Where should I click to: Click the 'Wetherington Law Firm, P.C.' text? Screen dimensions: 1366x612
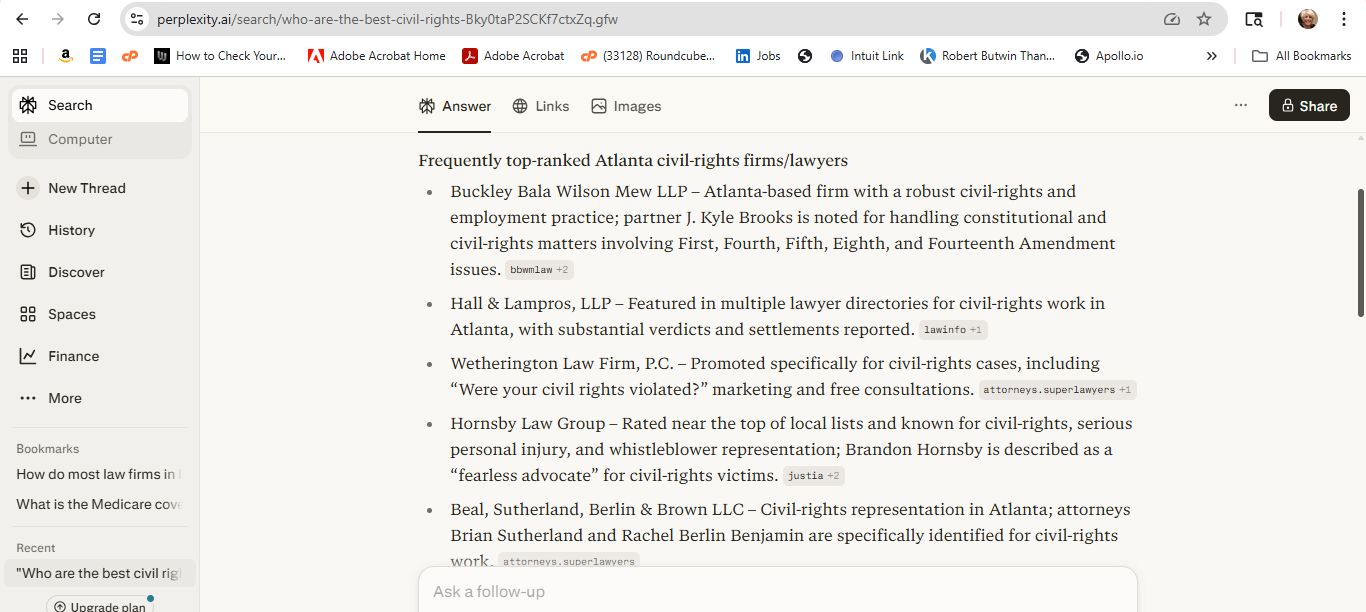[x=560, y=363]
